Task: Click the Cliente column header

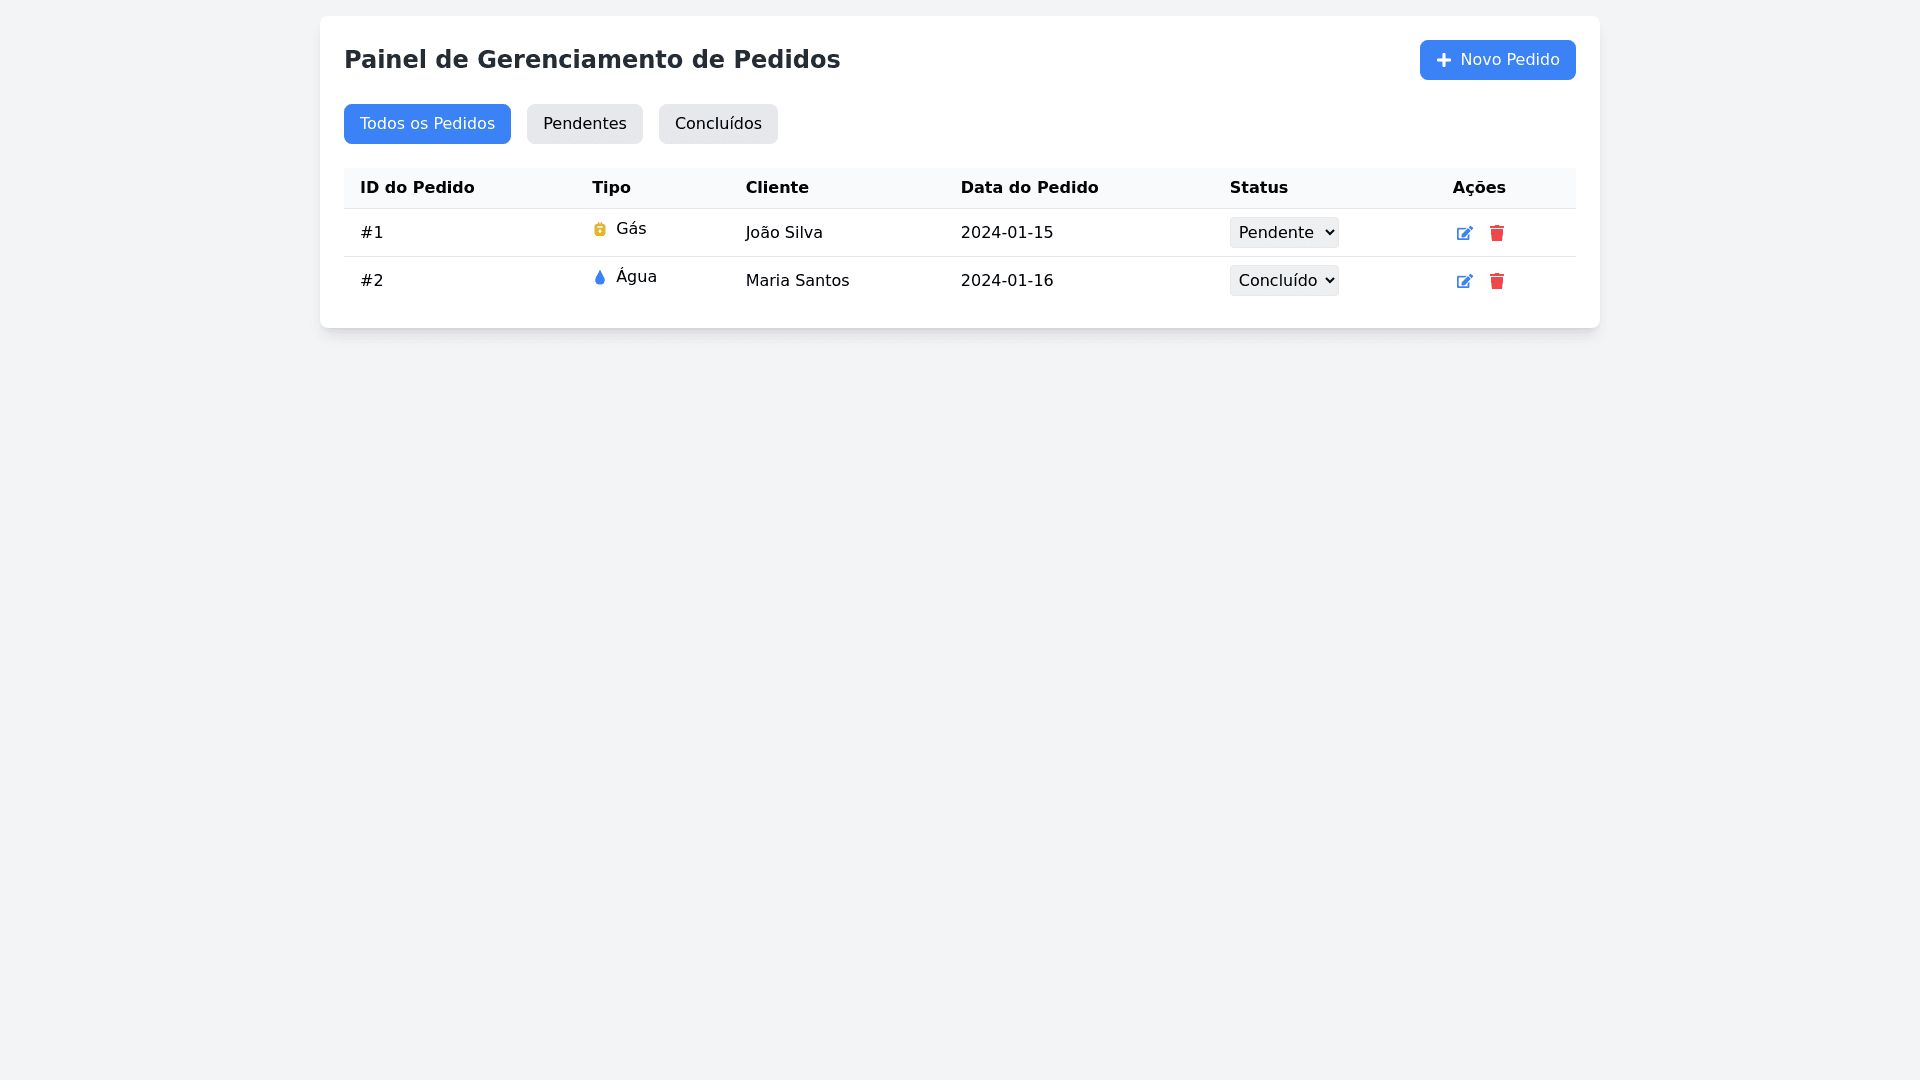Action: pos(776,188)
